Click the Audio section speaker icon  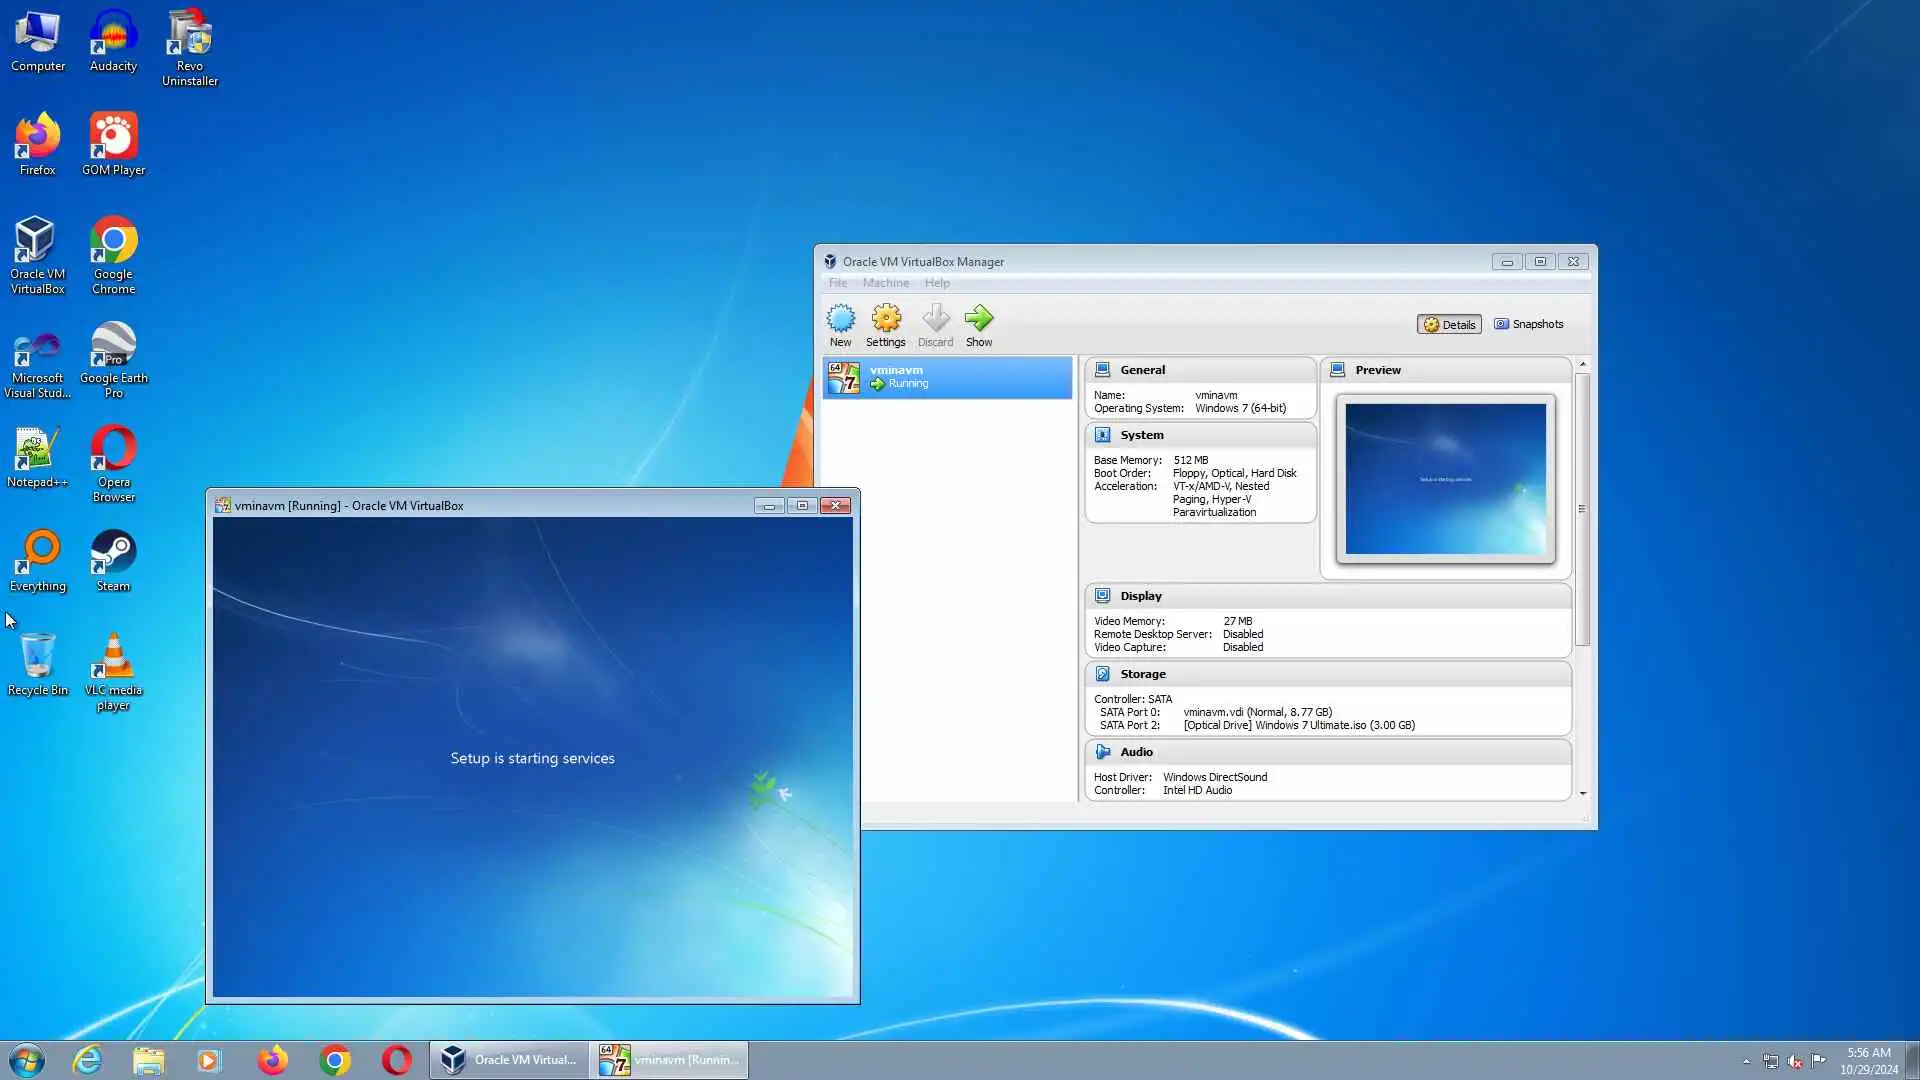tap(1102, 752)
